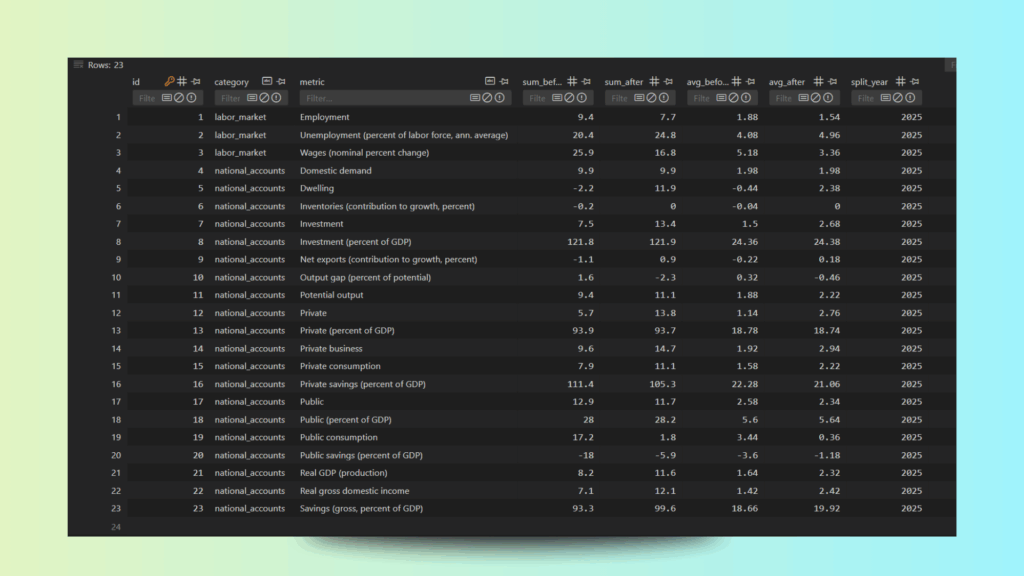Image resolution: width=1024 pixels, height=576 pixels.
Task: Pin the split_year column
Action: pos(915,82)
